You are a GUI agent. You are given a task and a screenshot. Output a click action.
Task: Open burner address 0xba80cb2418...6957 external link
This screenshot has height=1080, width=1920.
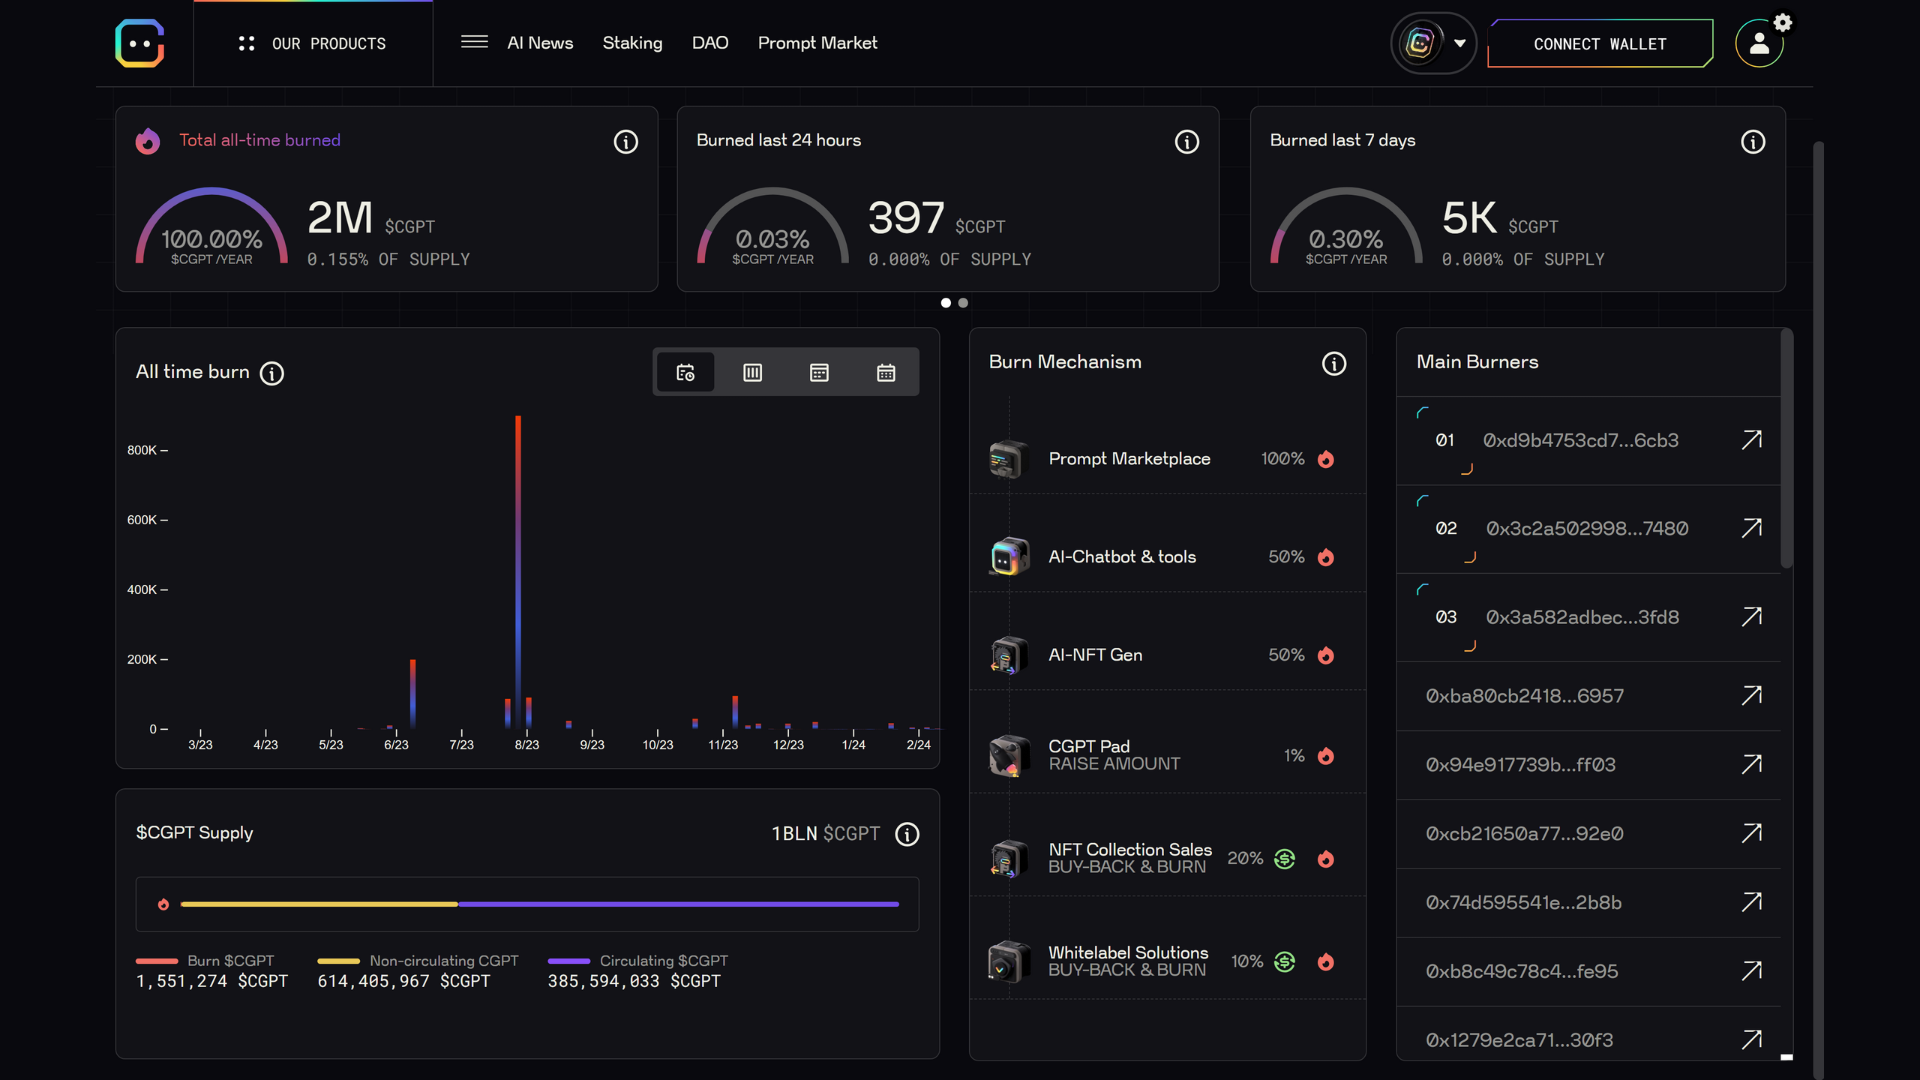point(1752,695)
